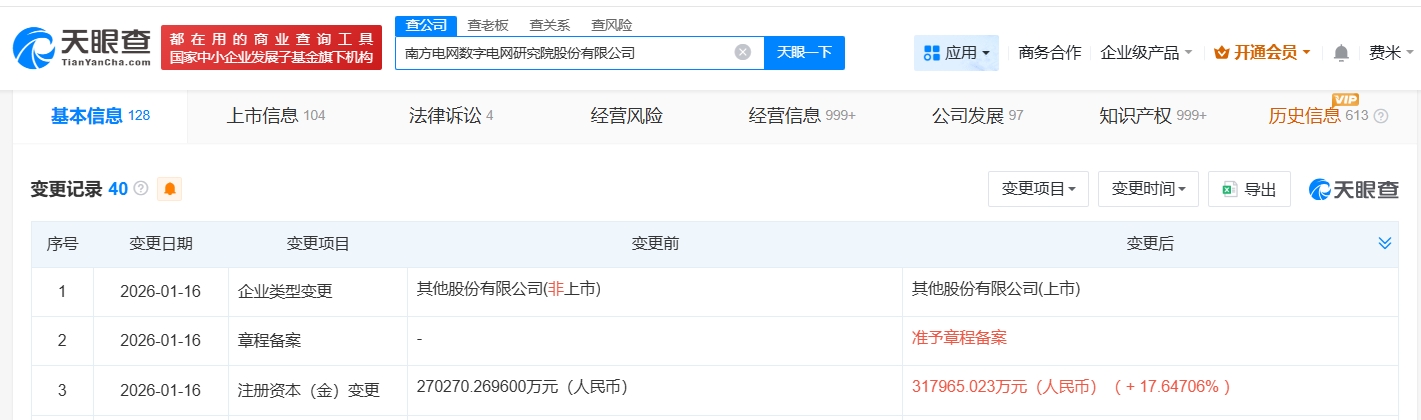Click the help icon next to 变更记录 40

click(141, 189)
